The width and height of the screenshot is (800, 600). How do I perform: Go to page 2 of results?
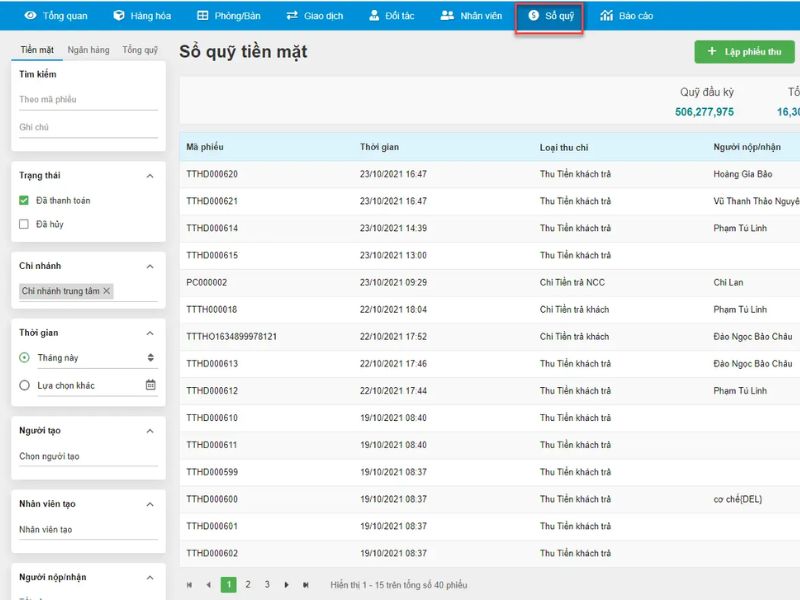(x=248, y=585)
